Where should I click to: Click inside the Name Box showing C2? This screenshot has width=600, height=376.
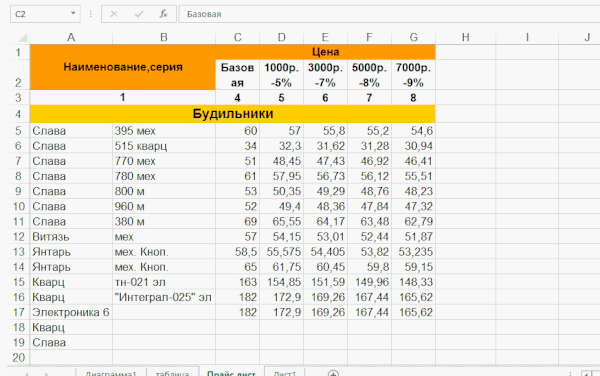(x=40, y=14)
